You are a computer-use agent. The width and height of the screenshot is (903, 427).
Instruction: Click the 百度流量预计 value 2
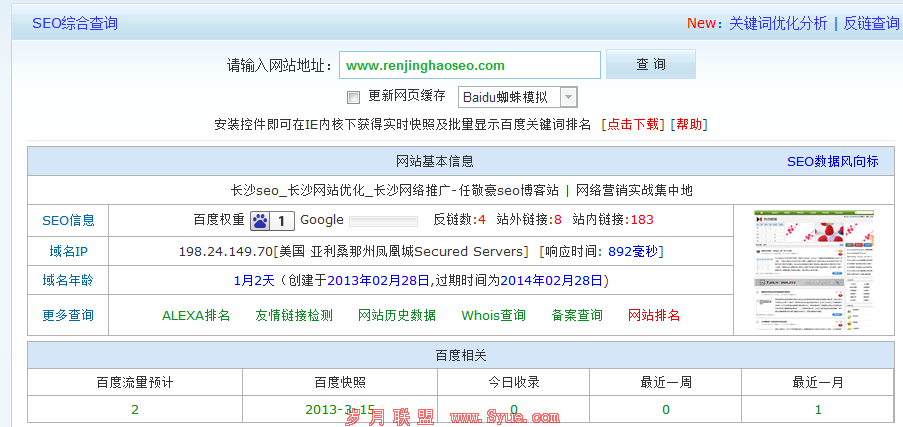135,410
